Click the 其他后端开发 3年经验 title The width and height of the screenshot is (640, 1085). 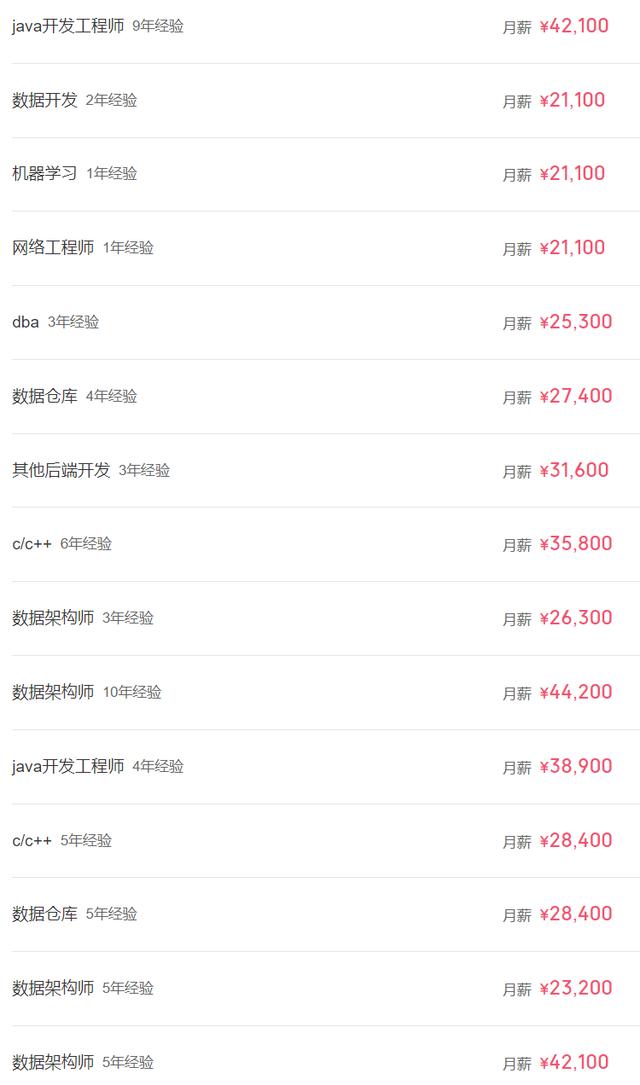[x=61, y=470]
